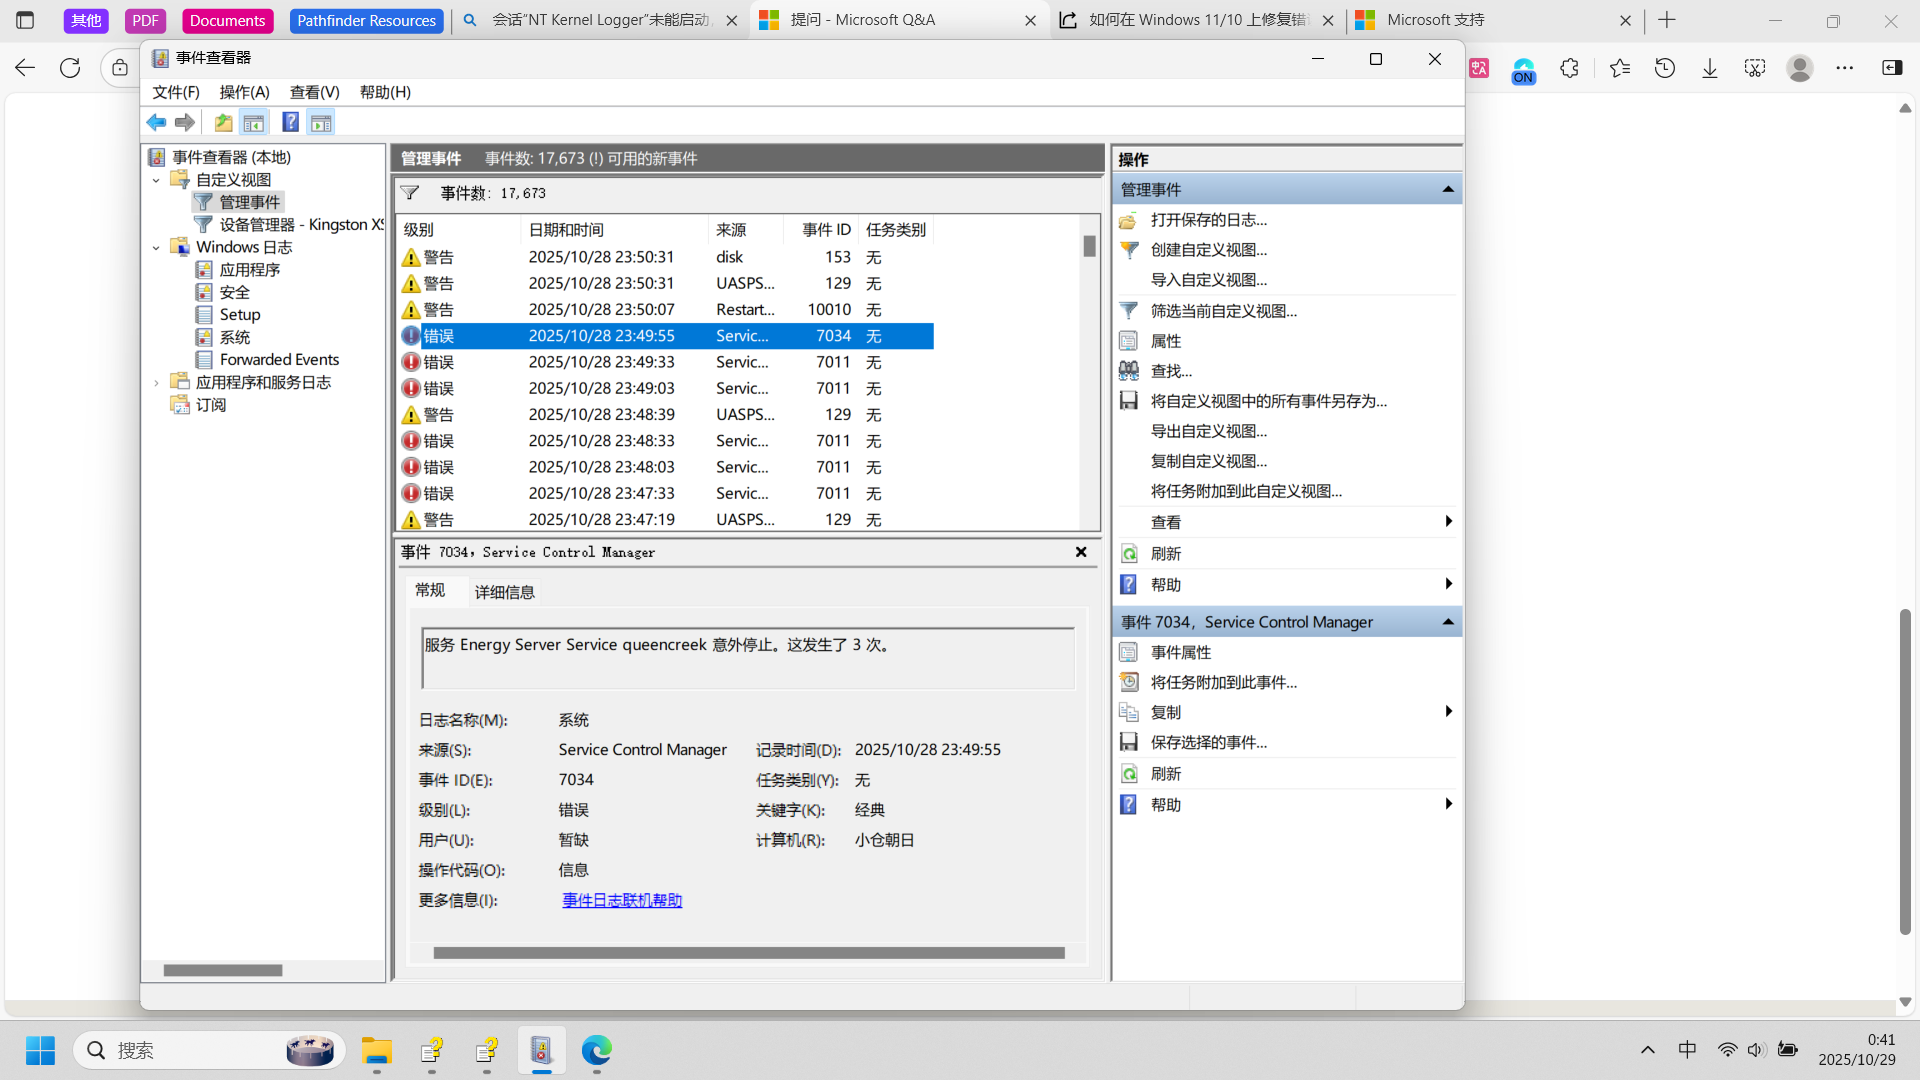Click 刷新 under 事件 7034 actions
This screenshot has width=1920, height=1080.
click(x=1165, y=774)
